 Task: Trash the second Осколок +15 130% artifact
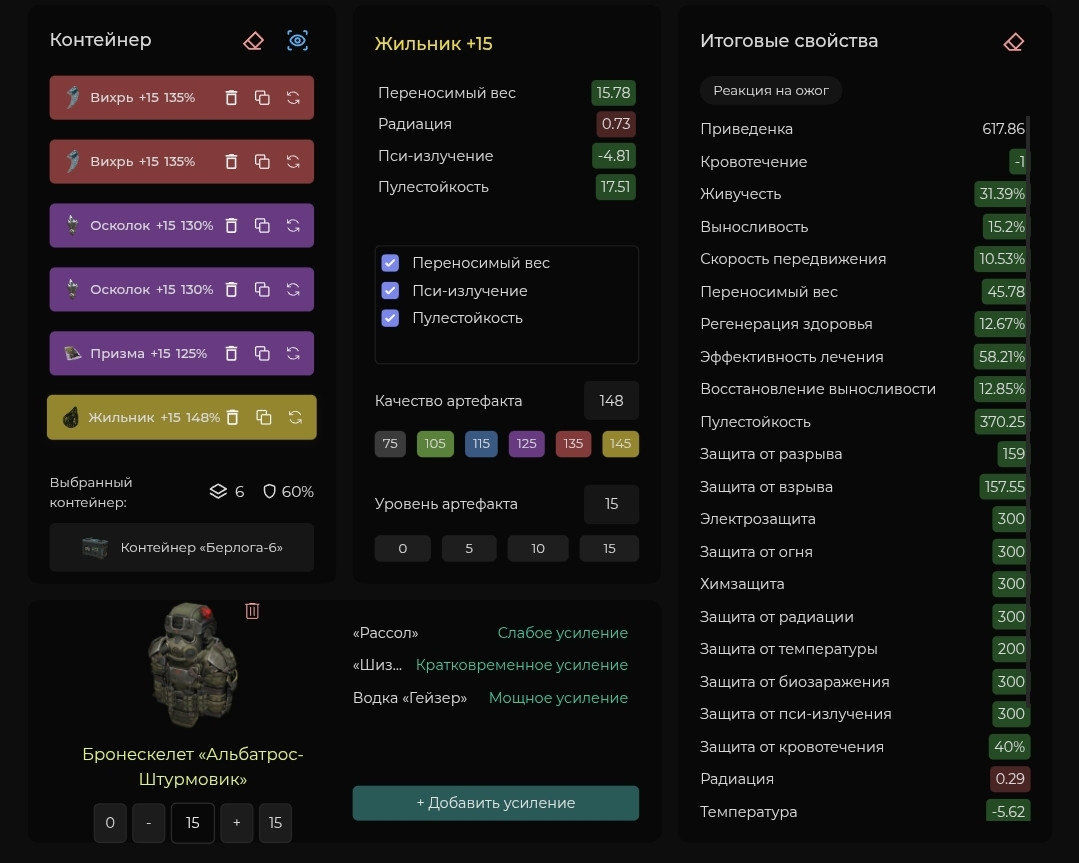(x=231, y=290)
